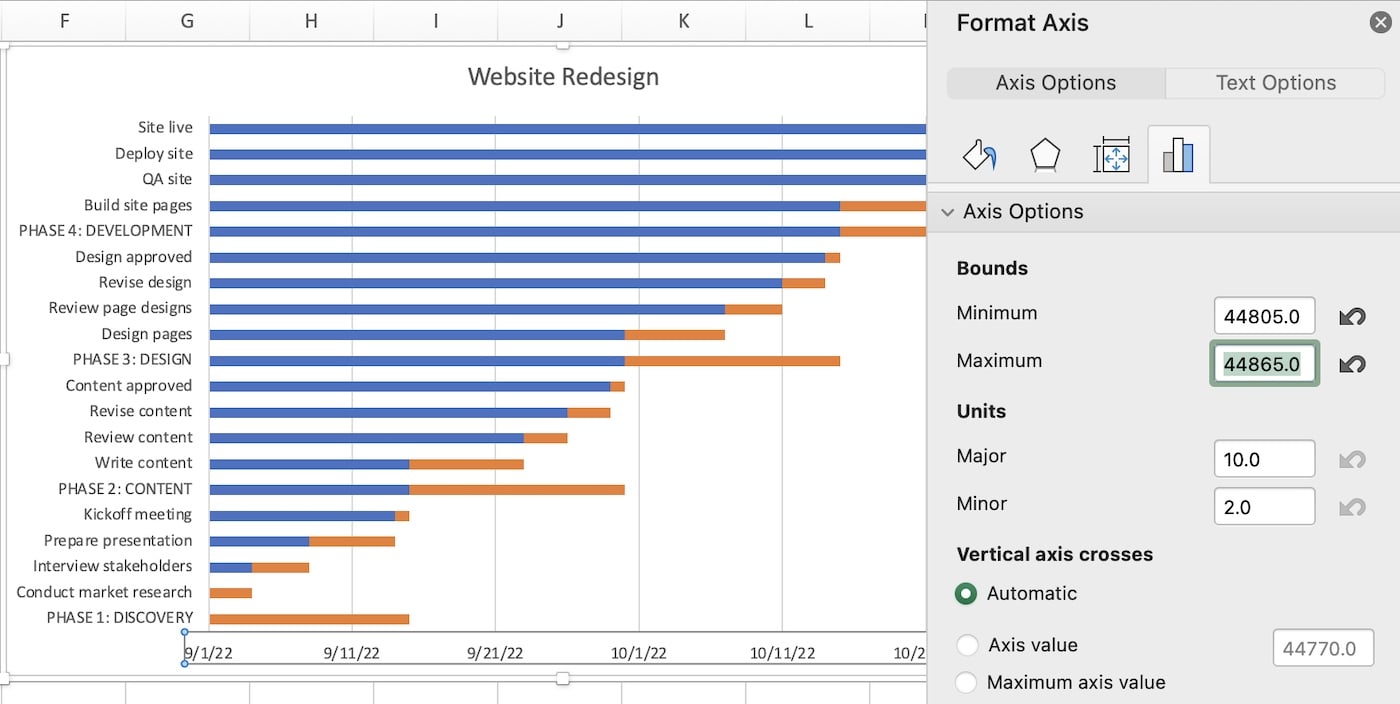Reset the Major units value via its undo icon
The width and height of the screenshot is (1400, 704).
(x=1352, y=459)
